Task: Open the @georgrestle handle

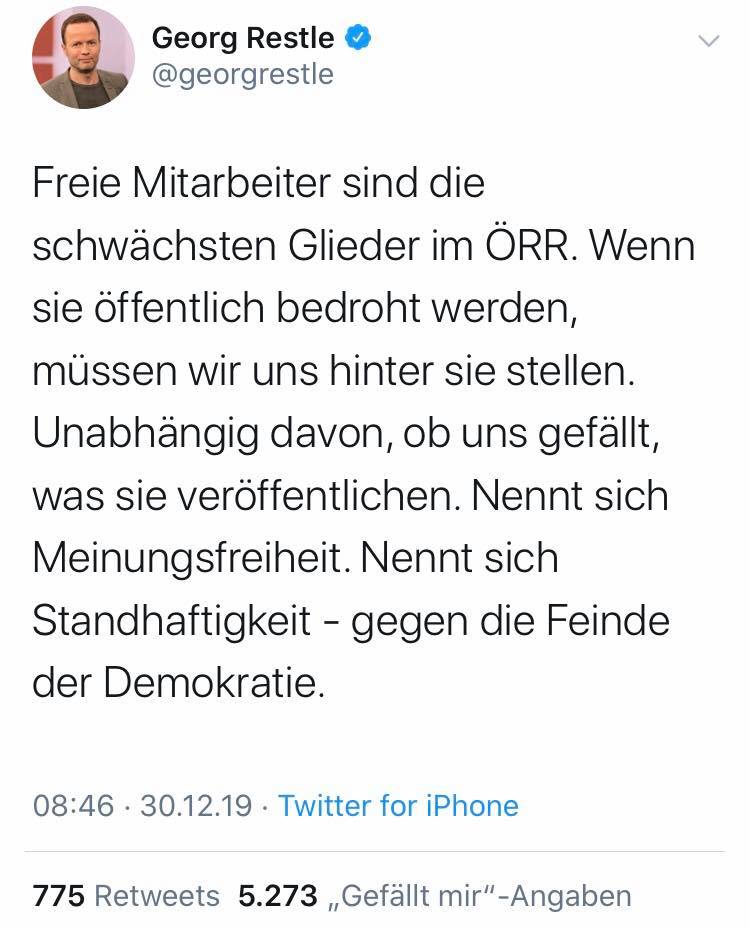Action: (242, 75)
